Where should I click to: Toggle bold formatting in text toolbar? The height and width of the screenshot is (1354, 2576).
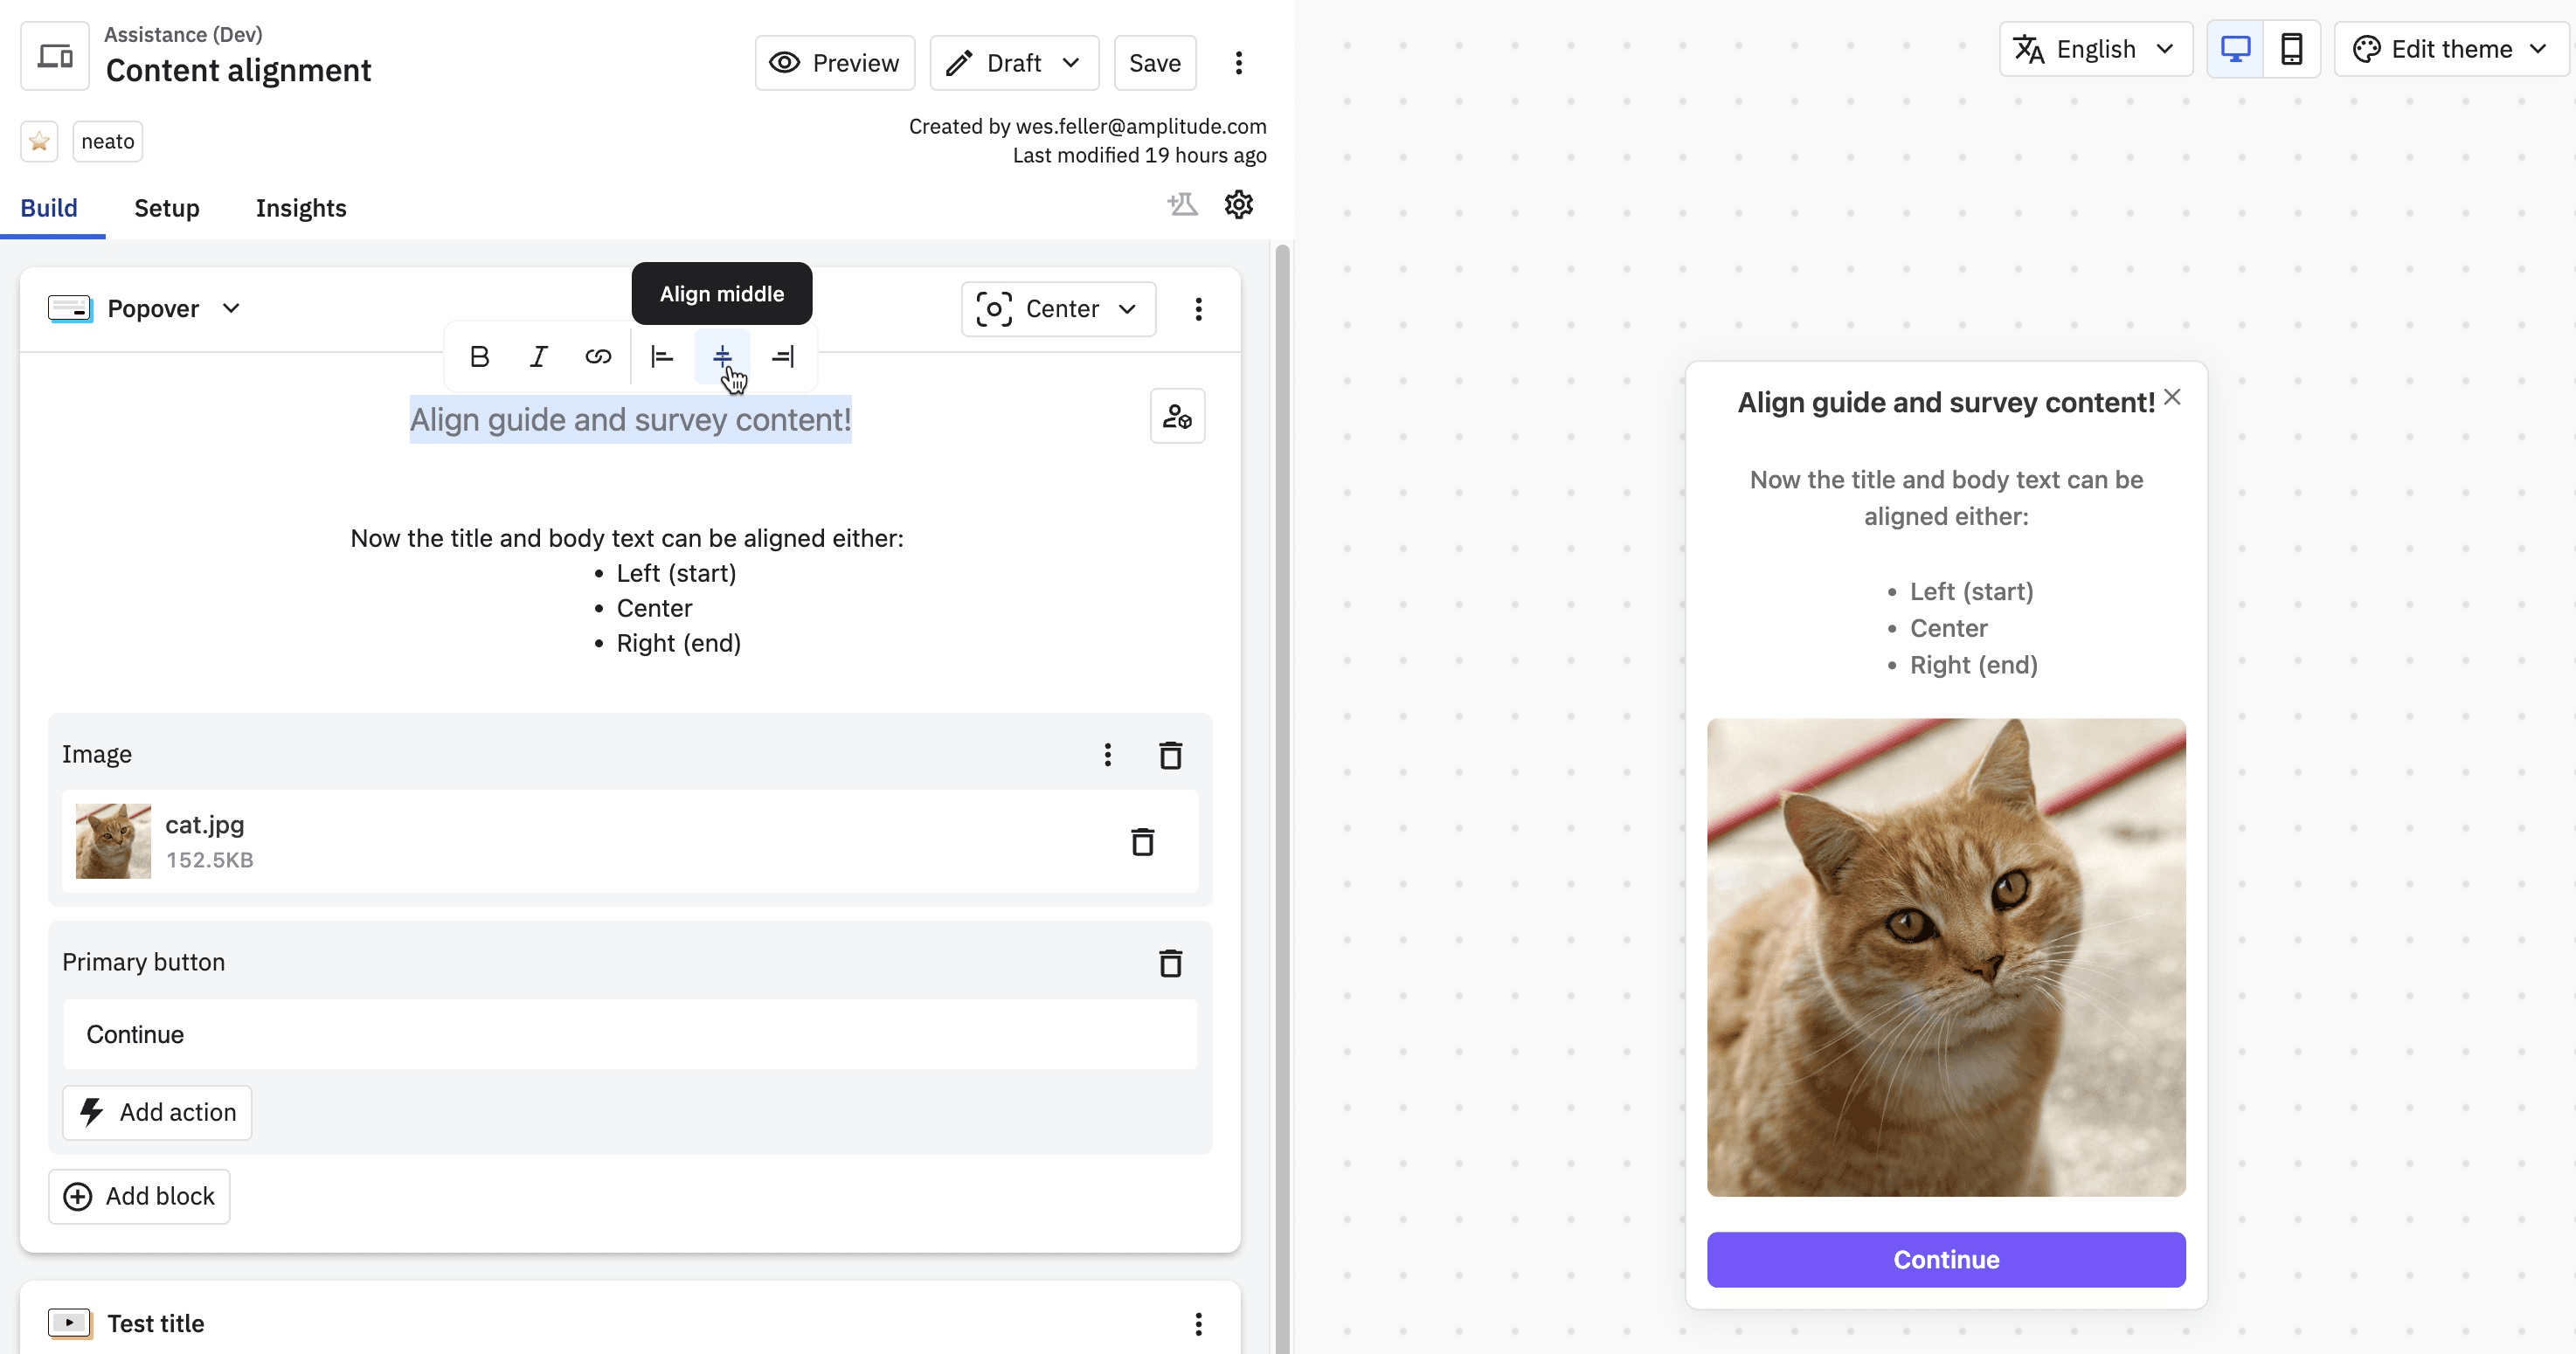[x=479, y=356]
